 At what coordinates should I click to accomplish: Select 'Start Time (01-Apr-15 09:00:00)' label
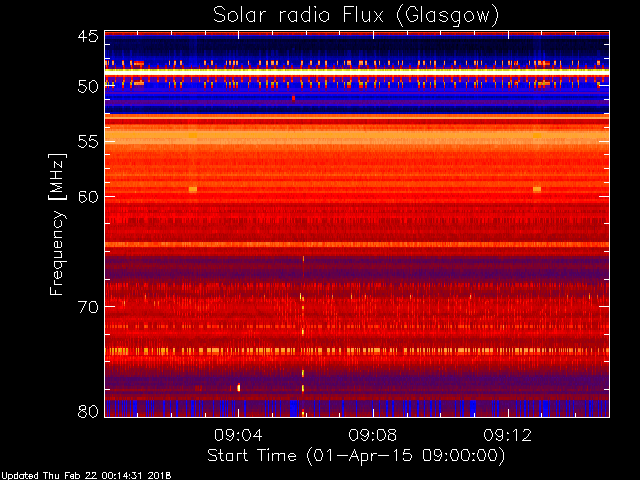coord(356,456)
